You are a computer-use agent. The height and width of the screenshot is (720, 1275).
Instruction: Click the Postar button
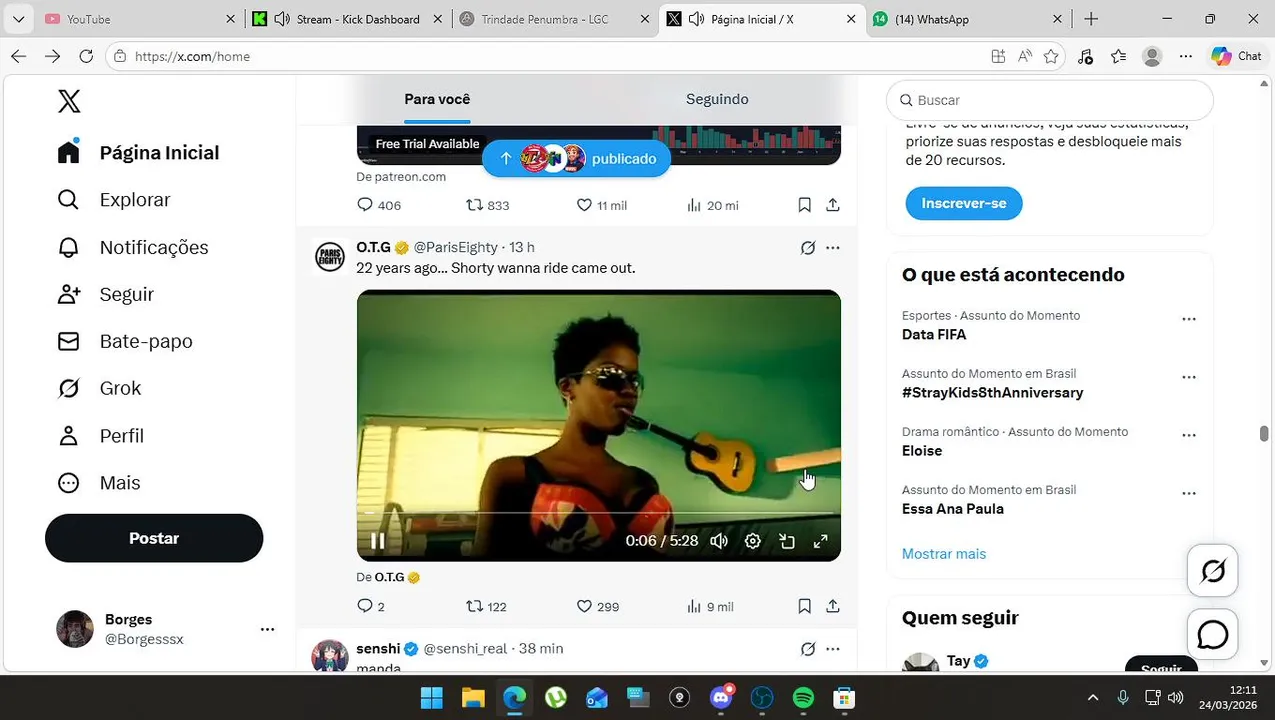click(x=154, y=538)
